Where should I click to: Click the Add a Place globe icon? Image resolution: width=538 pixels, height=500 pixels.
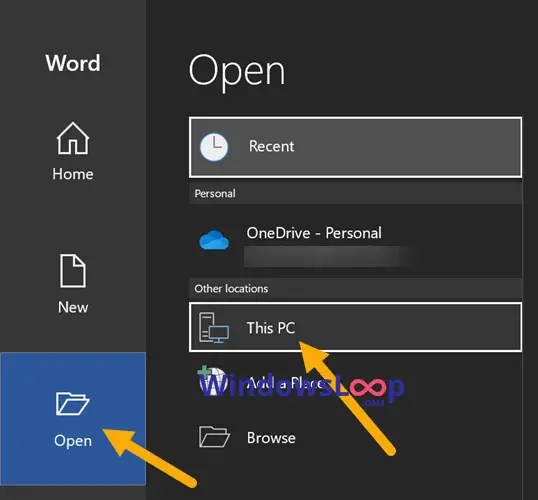[212, 380]
